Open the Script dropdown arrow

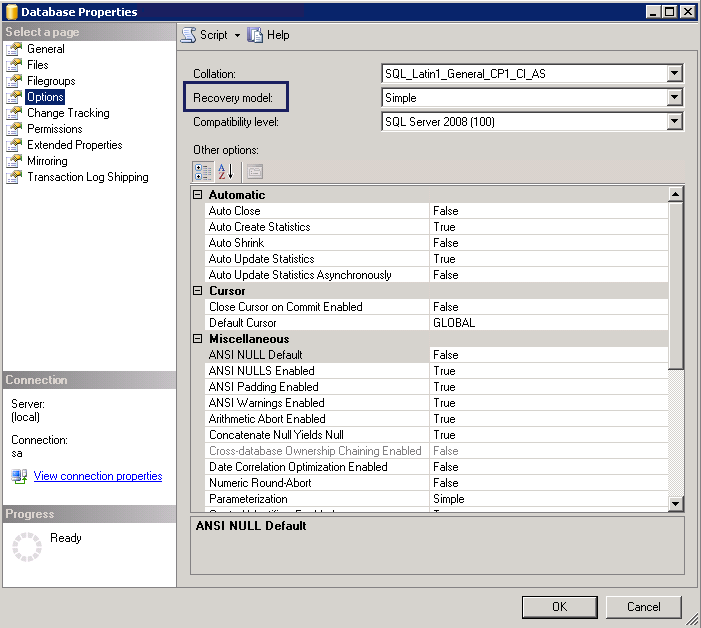(x=237, y=35)
